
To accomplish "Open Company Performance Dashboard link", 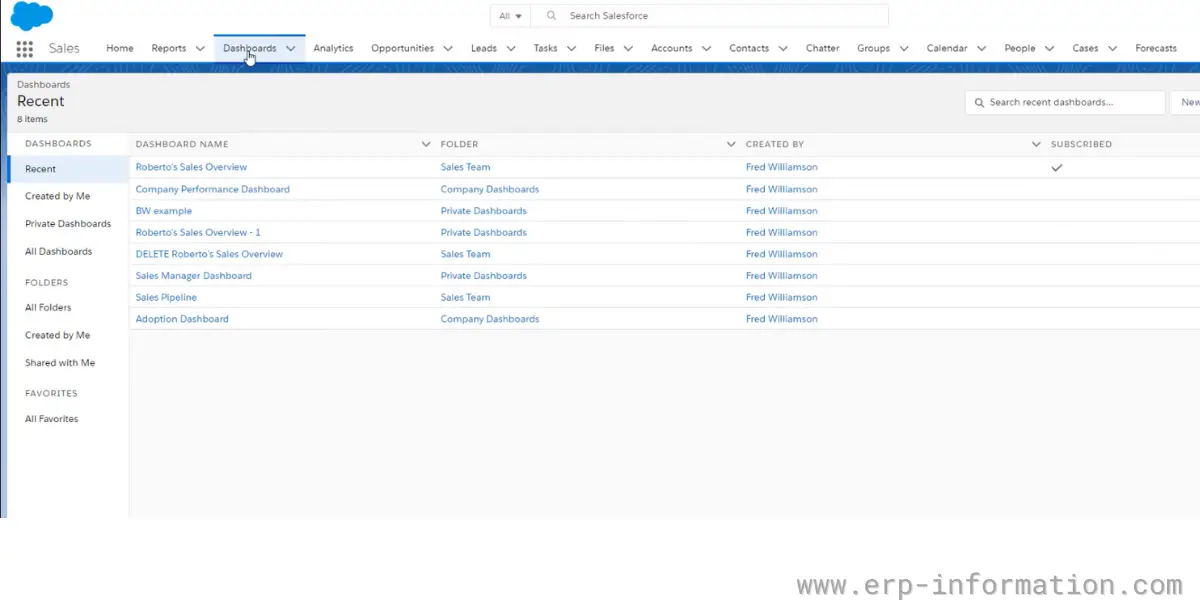I will (212, 189).
